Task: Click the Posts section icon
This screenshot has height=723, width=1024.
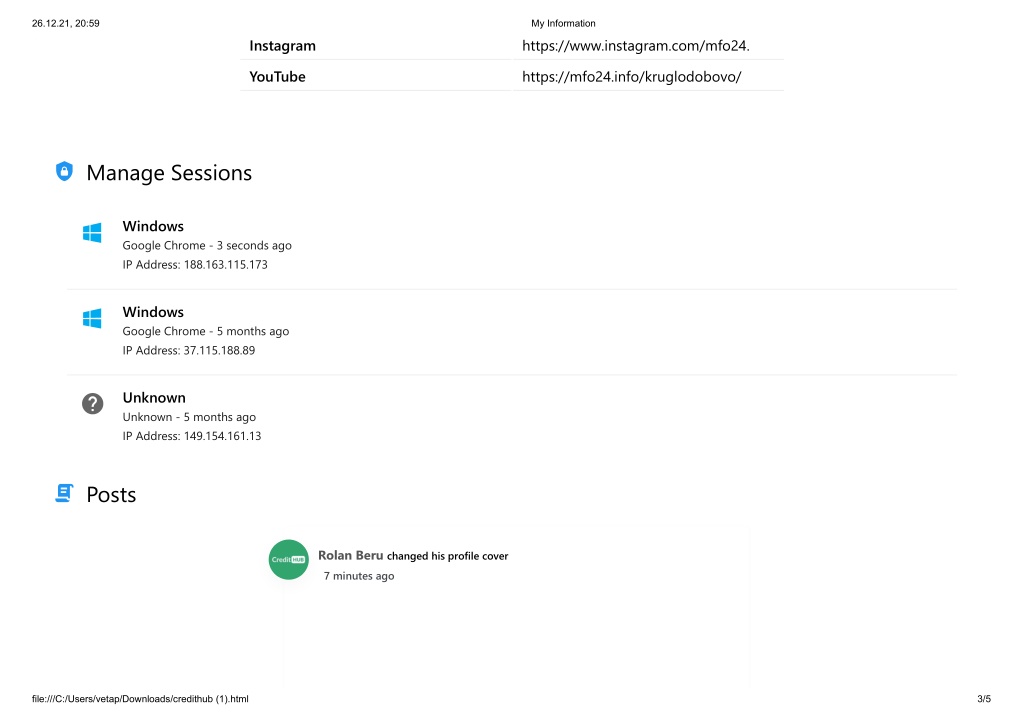Action: 64,493
